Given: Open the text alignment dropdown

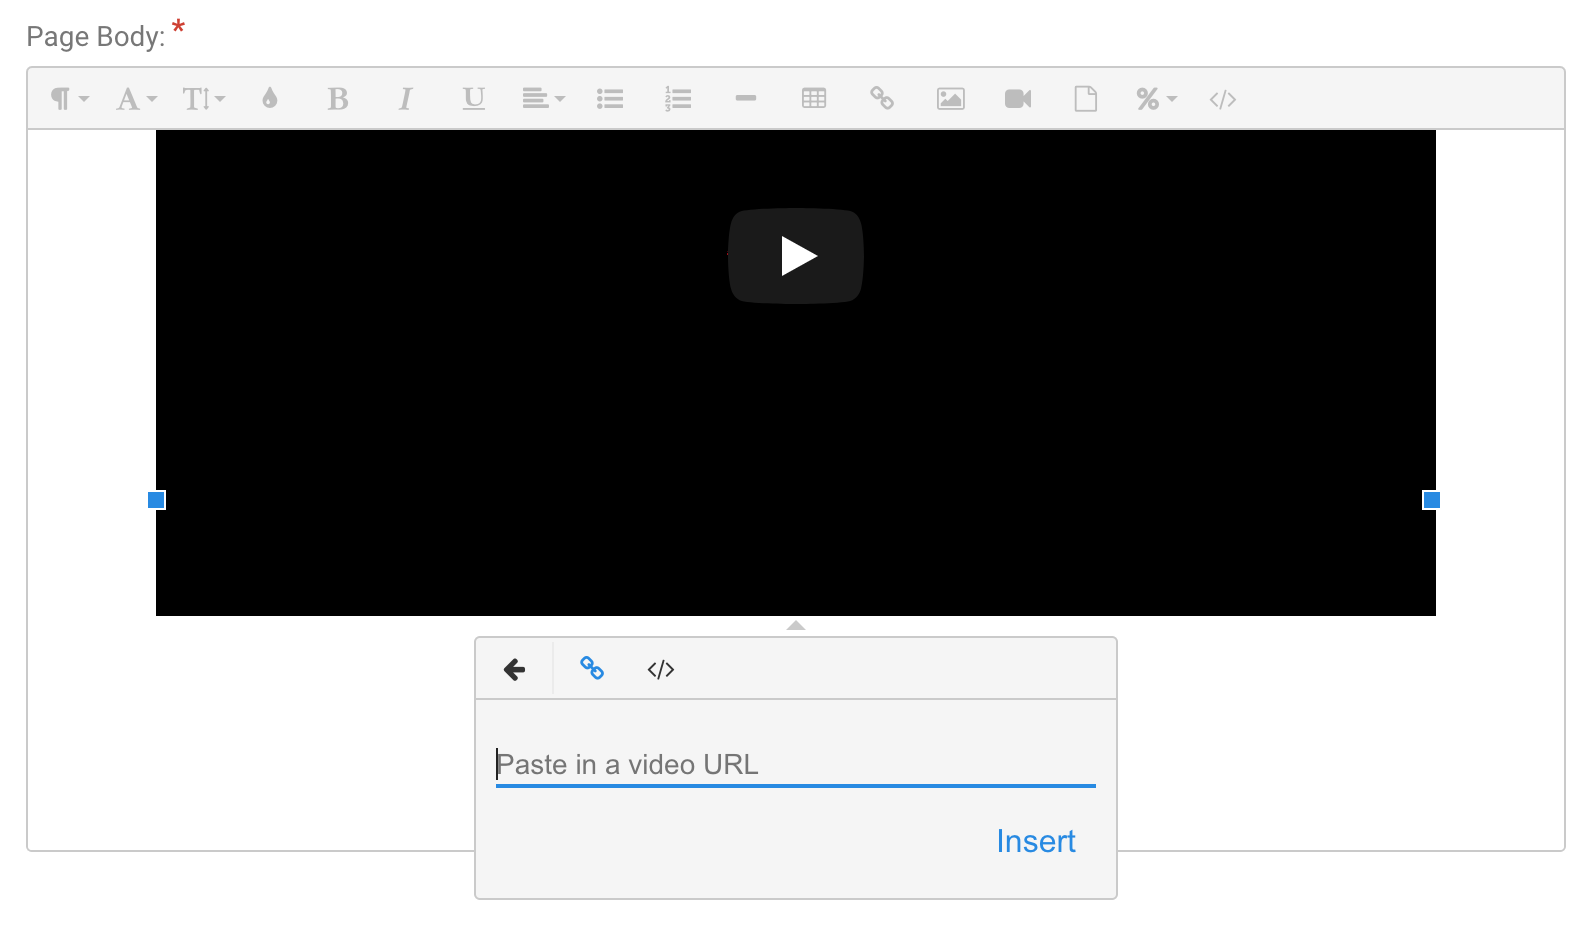Looking at the screenshot, I should pyautogui.click(x=543, y=99).
